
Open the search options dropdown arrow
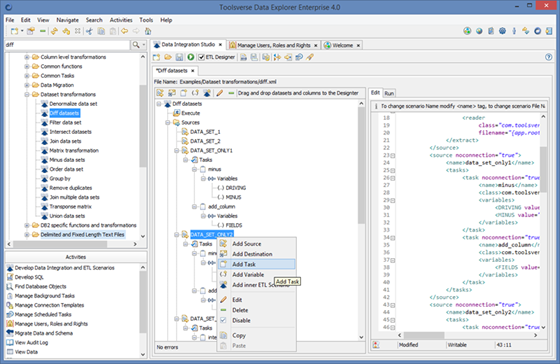tap(144, 45)
